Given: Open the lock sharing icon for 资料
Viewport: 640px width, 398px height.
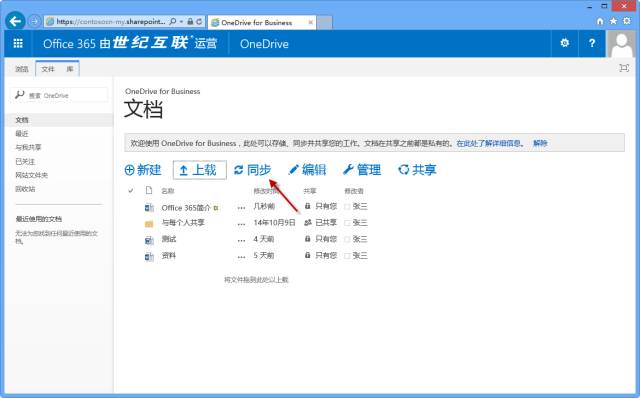Looking at the screenshot, I should [x=307, y=255].
